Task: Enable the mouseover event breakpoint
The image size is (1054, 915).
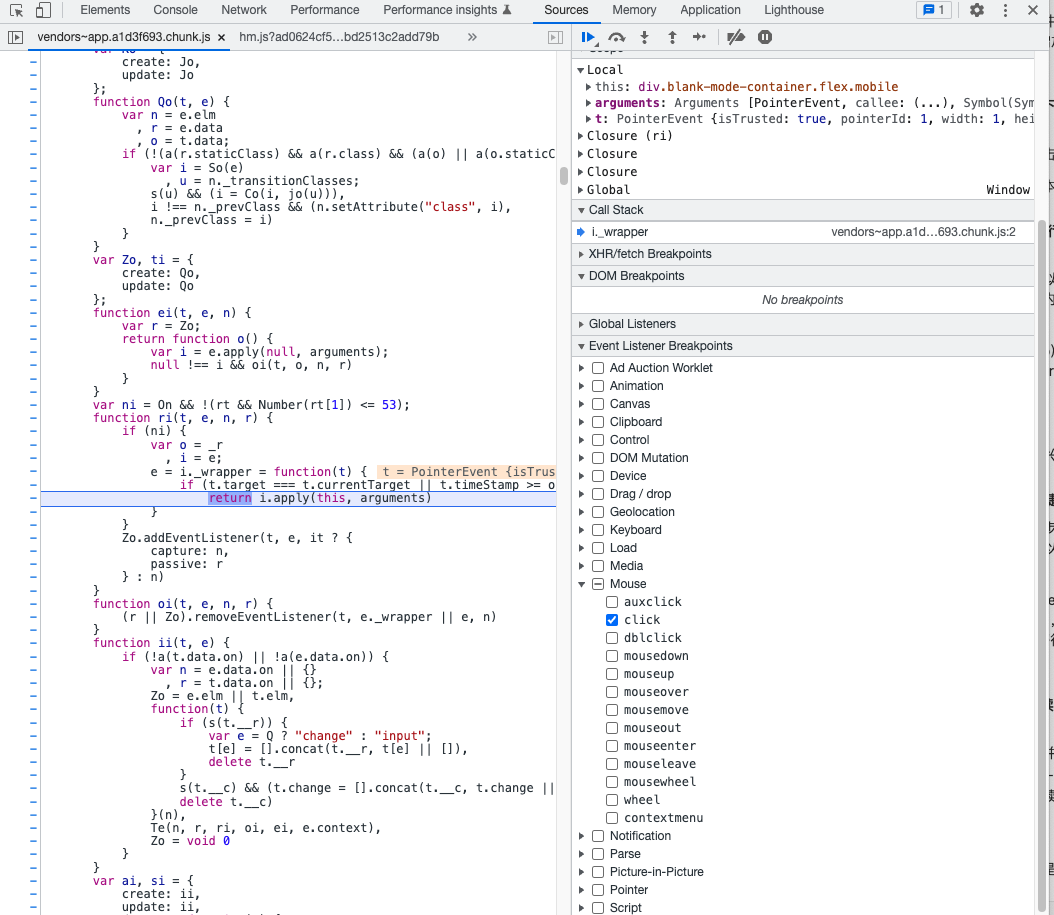Action: (612, 692)
